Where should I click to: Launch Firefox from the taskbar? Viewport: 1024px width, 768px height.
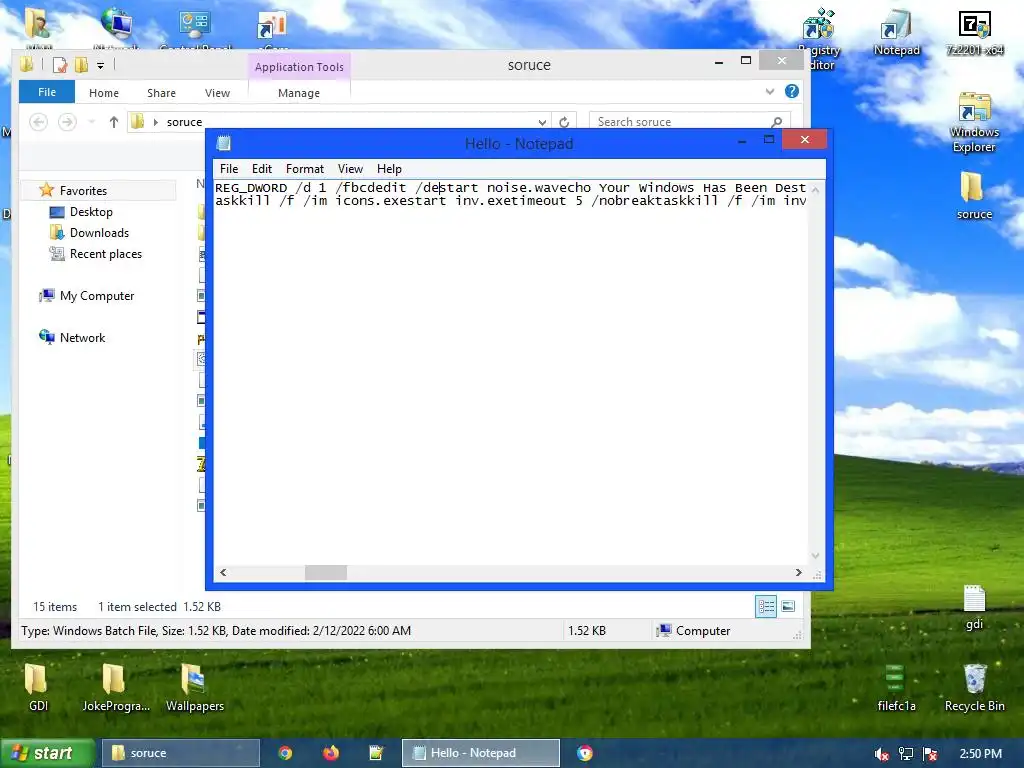pos(331,753)
